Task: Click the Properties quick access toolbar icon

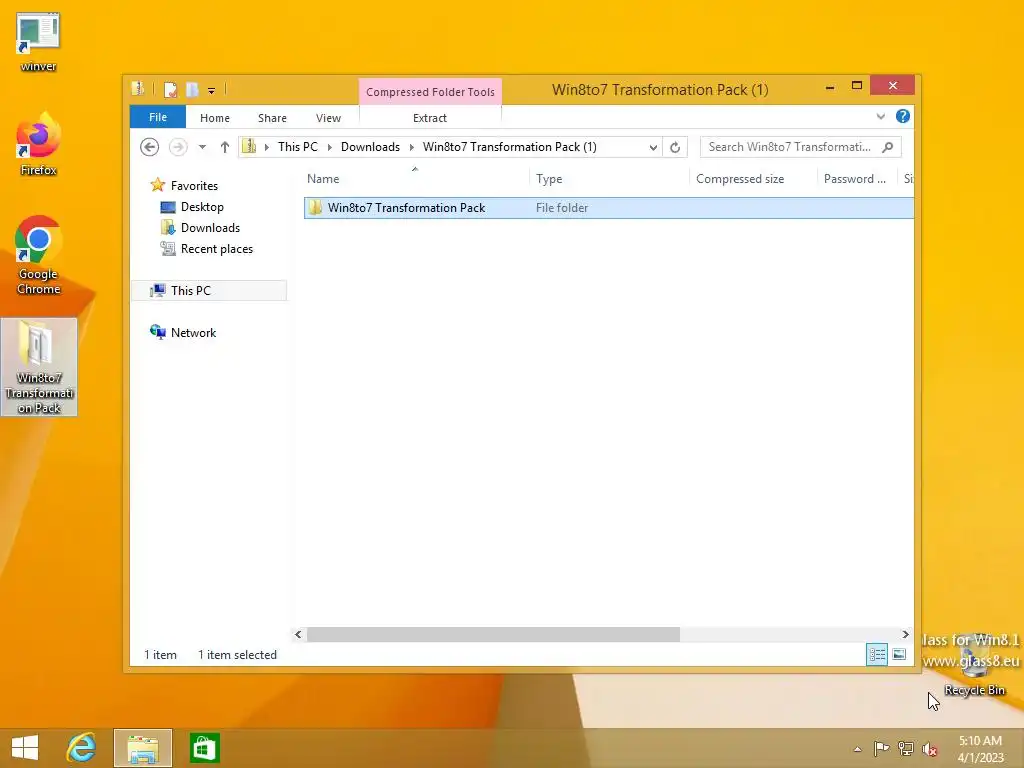Action: 170,90
